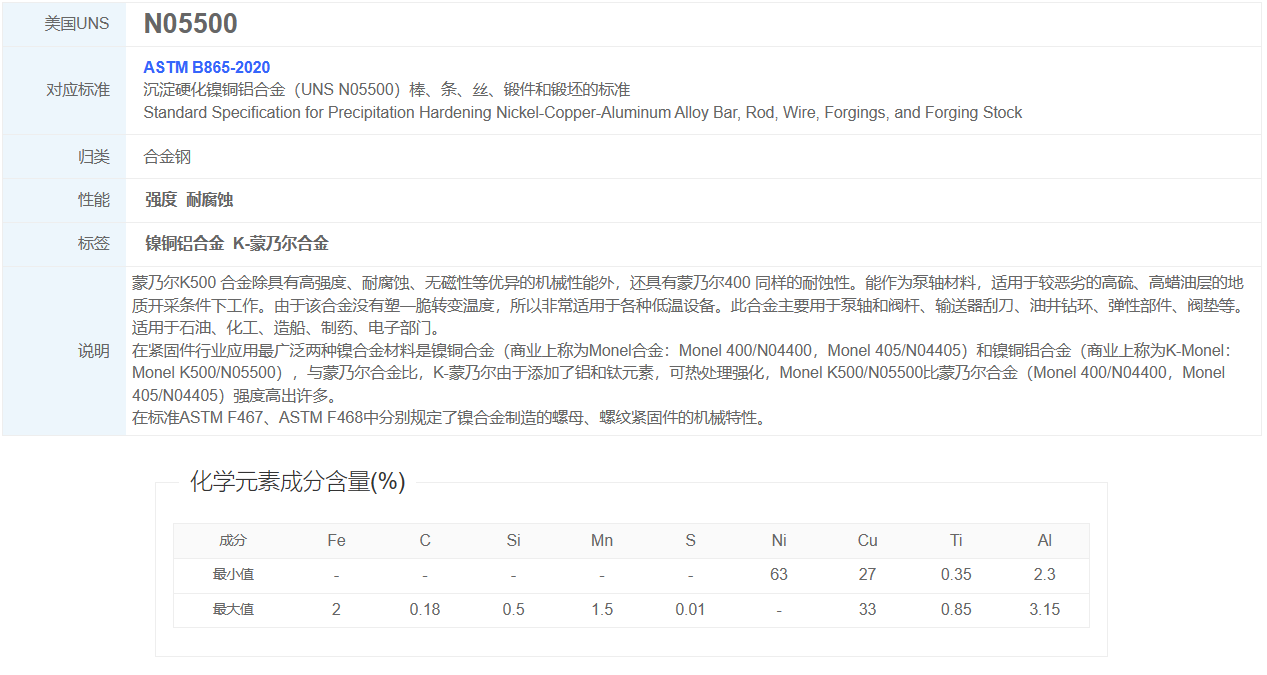This screenshot has height=675, width=1267.
Task: Open the ASTM B865-2020 standard link
Action: coord(206,68)
